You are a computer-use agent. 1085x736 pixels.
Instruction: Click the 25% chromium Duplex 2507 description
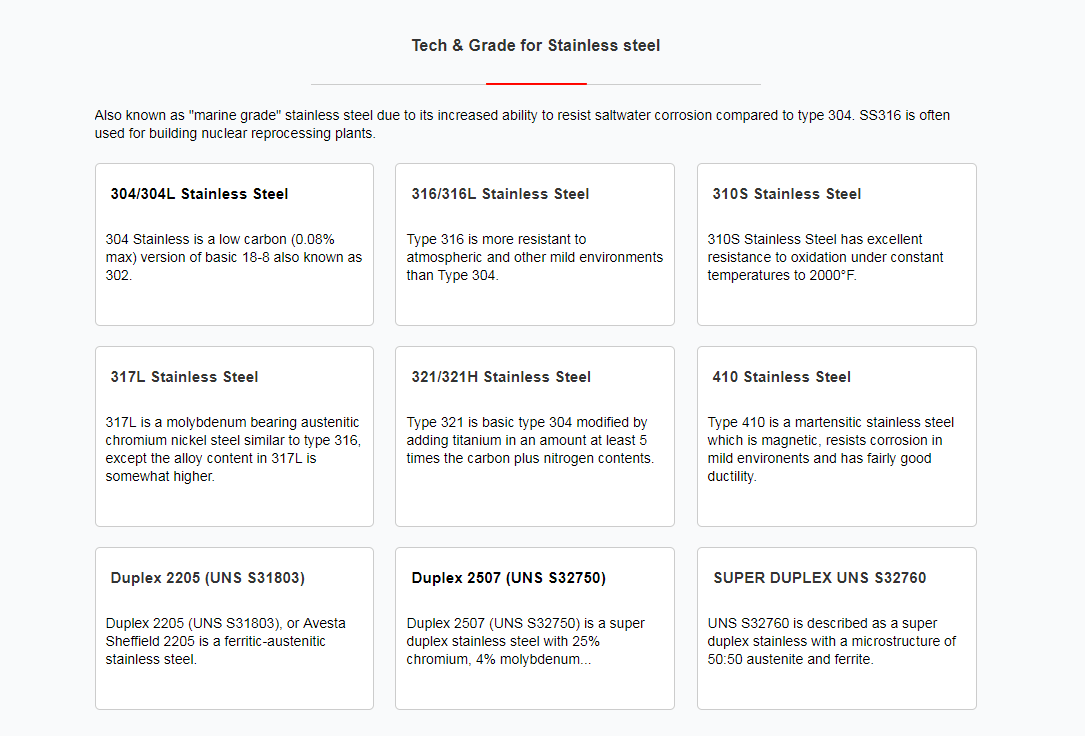tap(525, 641)
